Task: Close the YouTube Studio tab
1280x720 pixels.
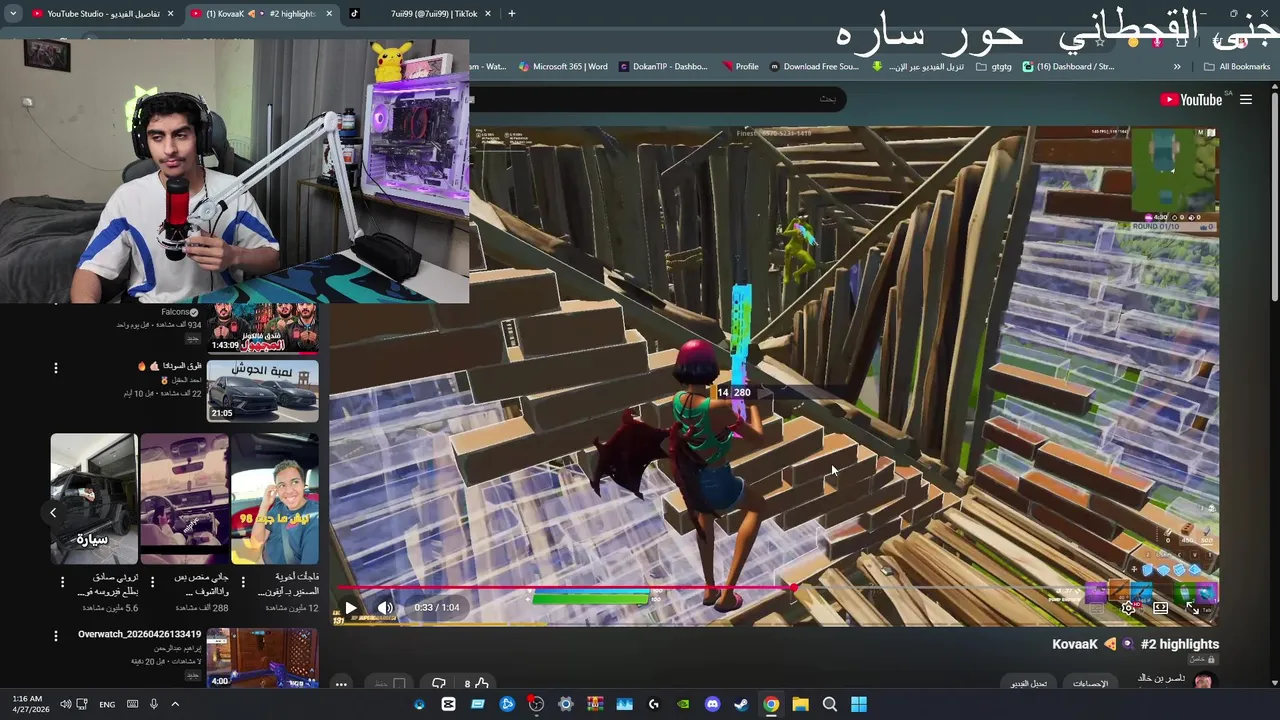Action: 170,14
